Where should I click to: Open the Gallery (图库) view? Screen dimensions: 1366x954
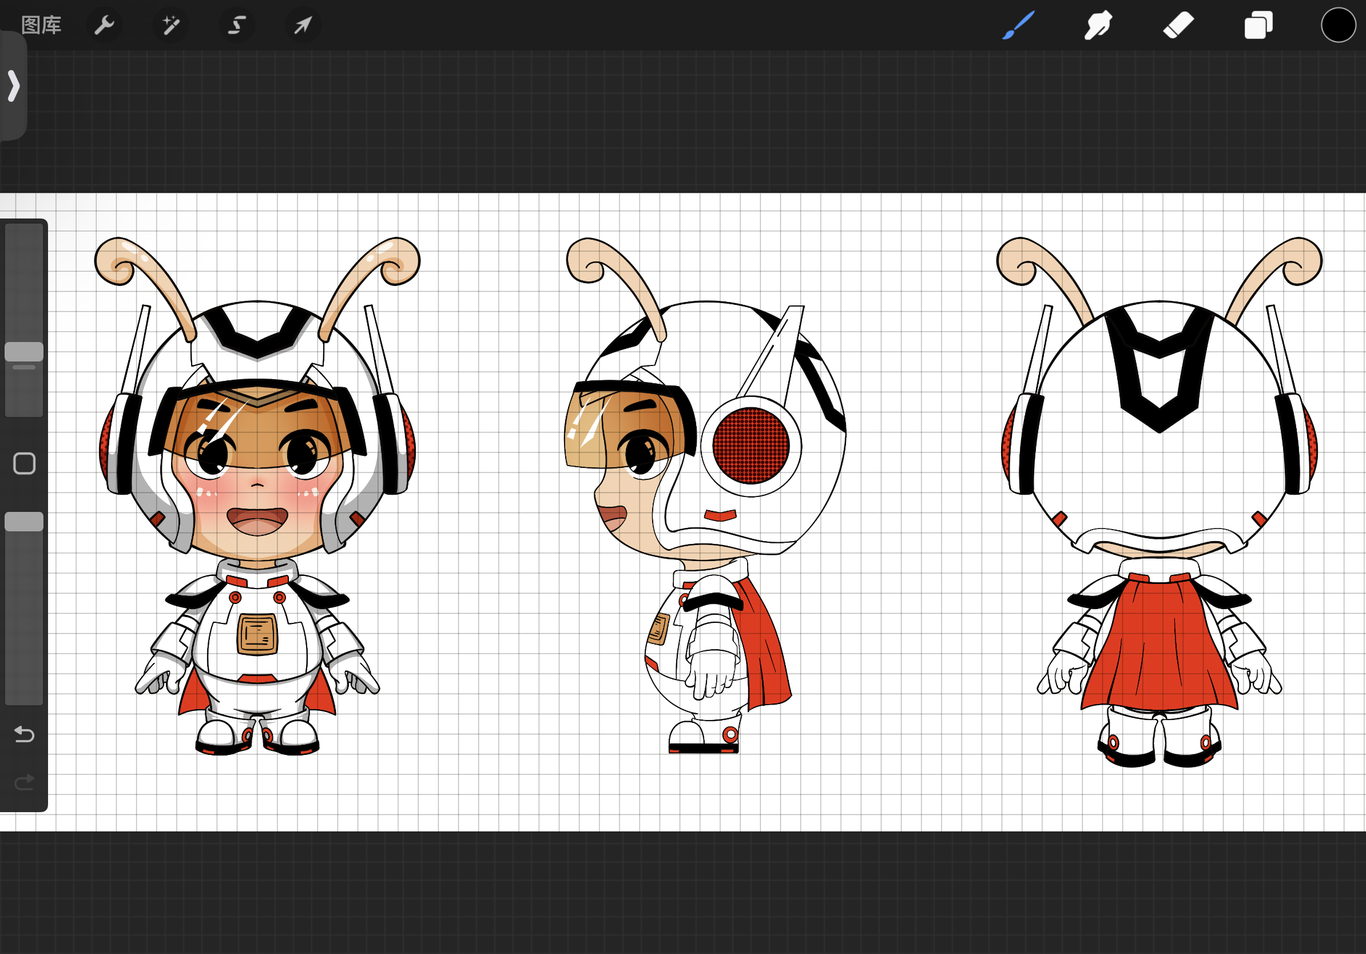tap(41, 25)
